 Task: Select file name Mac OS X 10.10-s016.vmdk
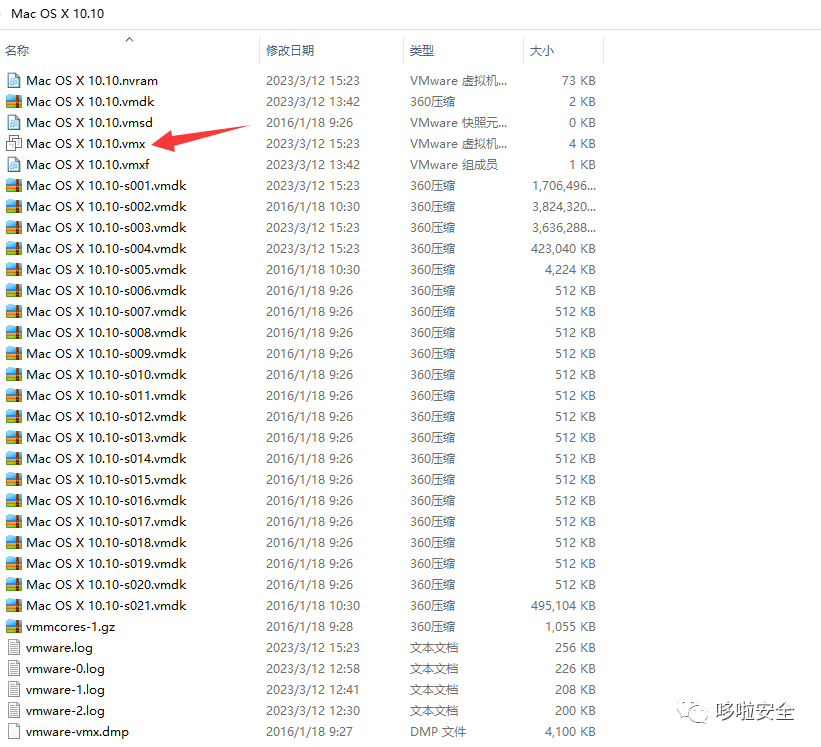point(106,500)
